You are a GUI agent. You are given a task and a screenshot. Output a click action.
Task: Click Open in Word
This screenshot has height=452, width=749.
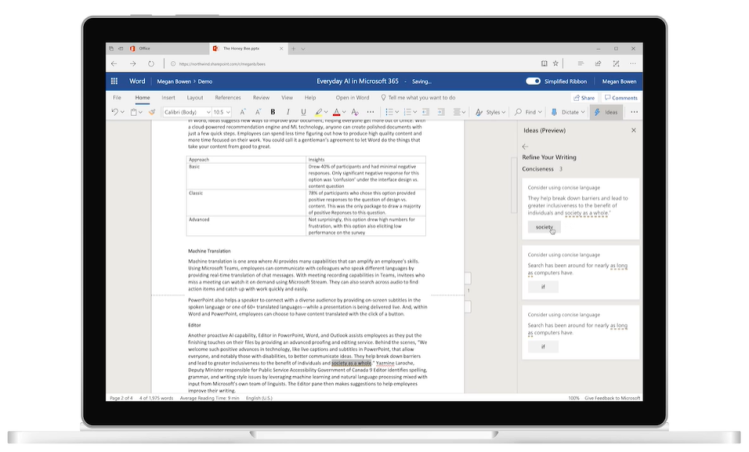pyautogui.click(x=352, y=97)
